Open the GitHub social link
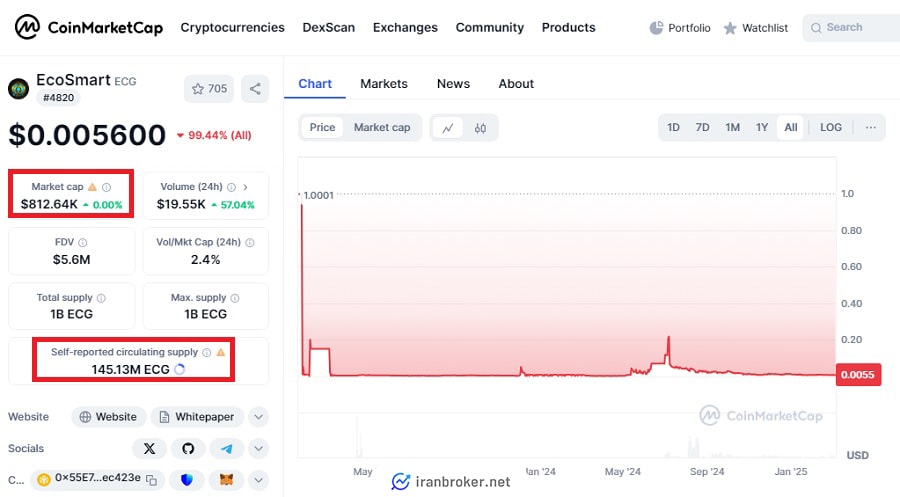This screenshot has width=900, height=497. click(x=188, y=448)
